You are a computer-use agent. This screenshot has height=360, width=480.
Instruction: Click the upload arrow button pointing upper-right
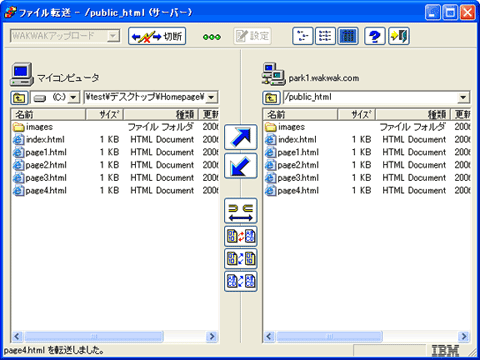pyautogui.click(x=241, y=137)
